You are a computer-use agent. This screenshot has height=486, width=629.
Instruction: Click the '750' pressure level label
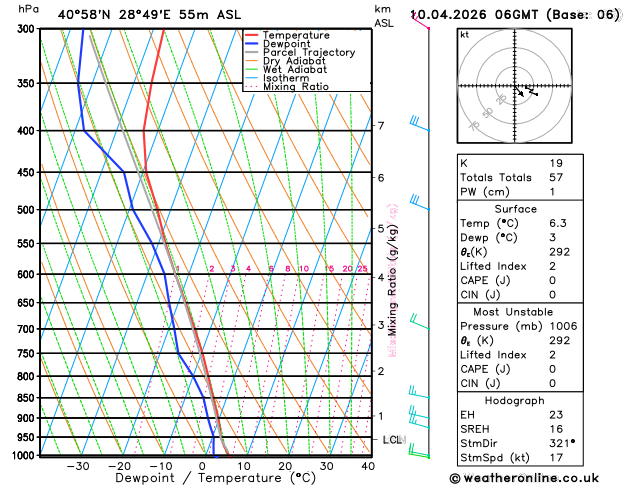pos(28,354)
